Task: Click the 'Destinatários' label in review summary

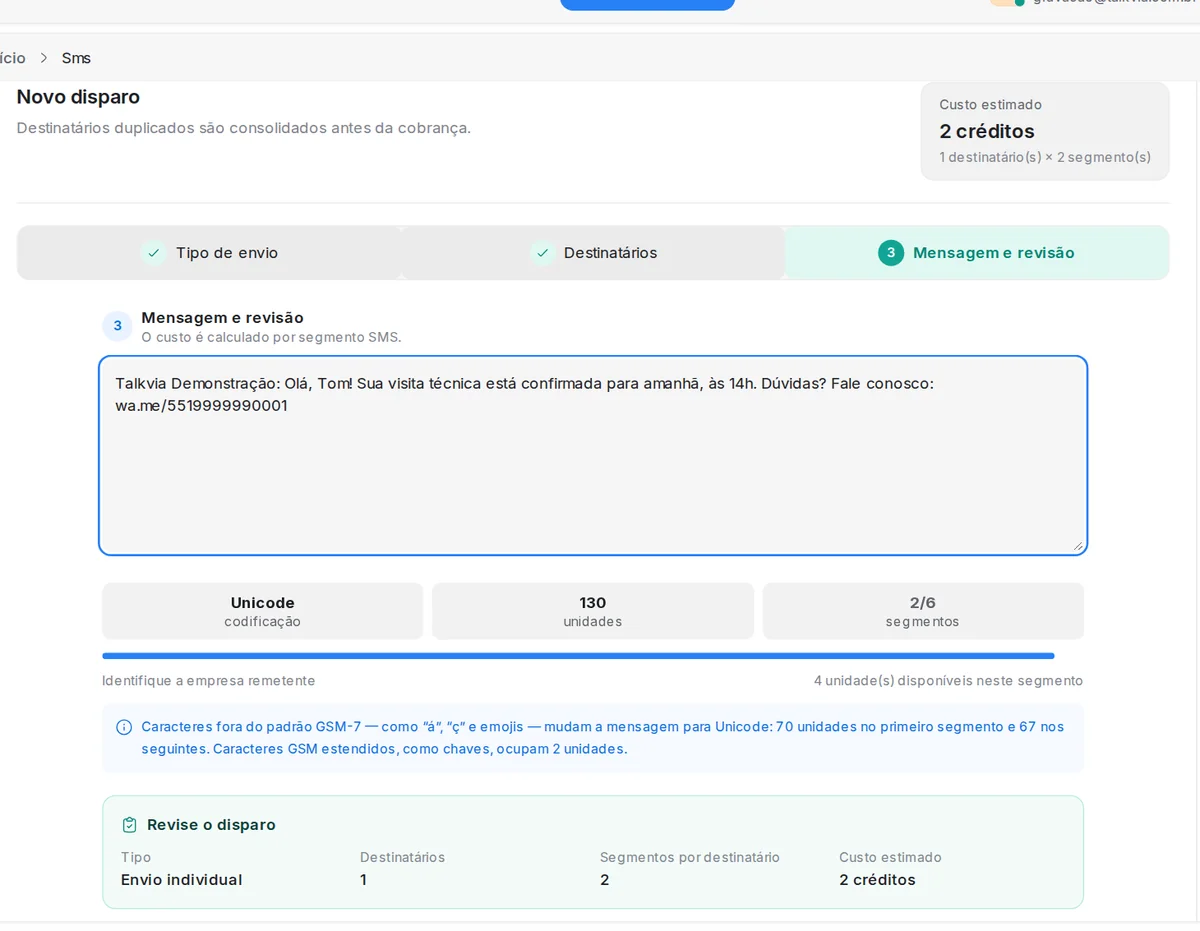Action: pyautogui.click(x=402, y=857)
